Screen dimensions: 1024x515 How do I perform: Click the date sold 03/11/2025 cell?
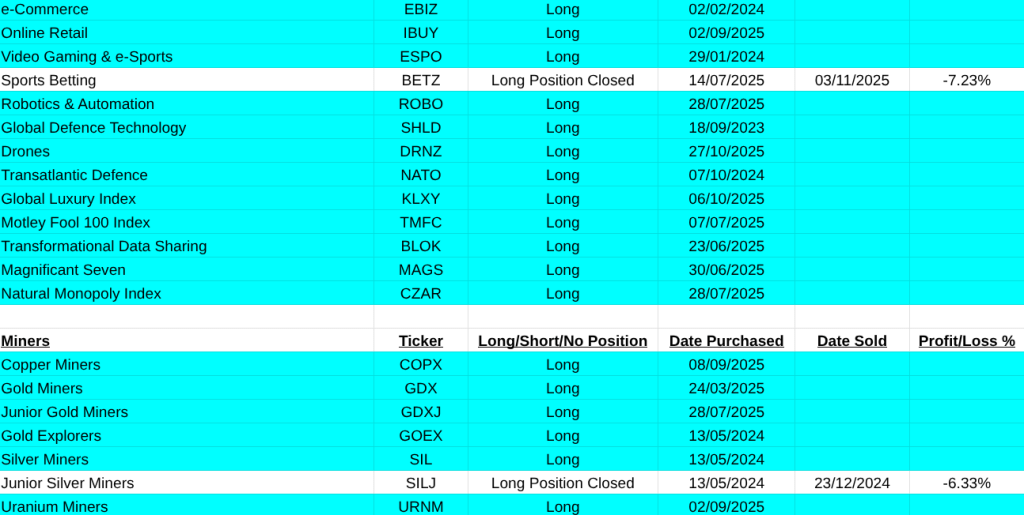pos(851,80)
